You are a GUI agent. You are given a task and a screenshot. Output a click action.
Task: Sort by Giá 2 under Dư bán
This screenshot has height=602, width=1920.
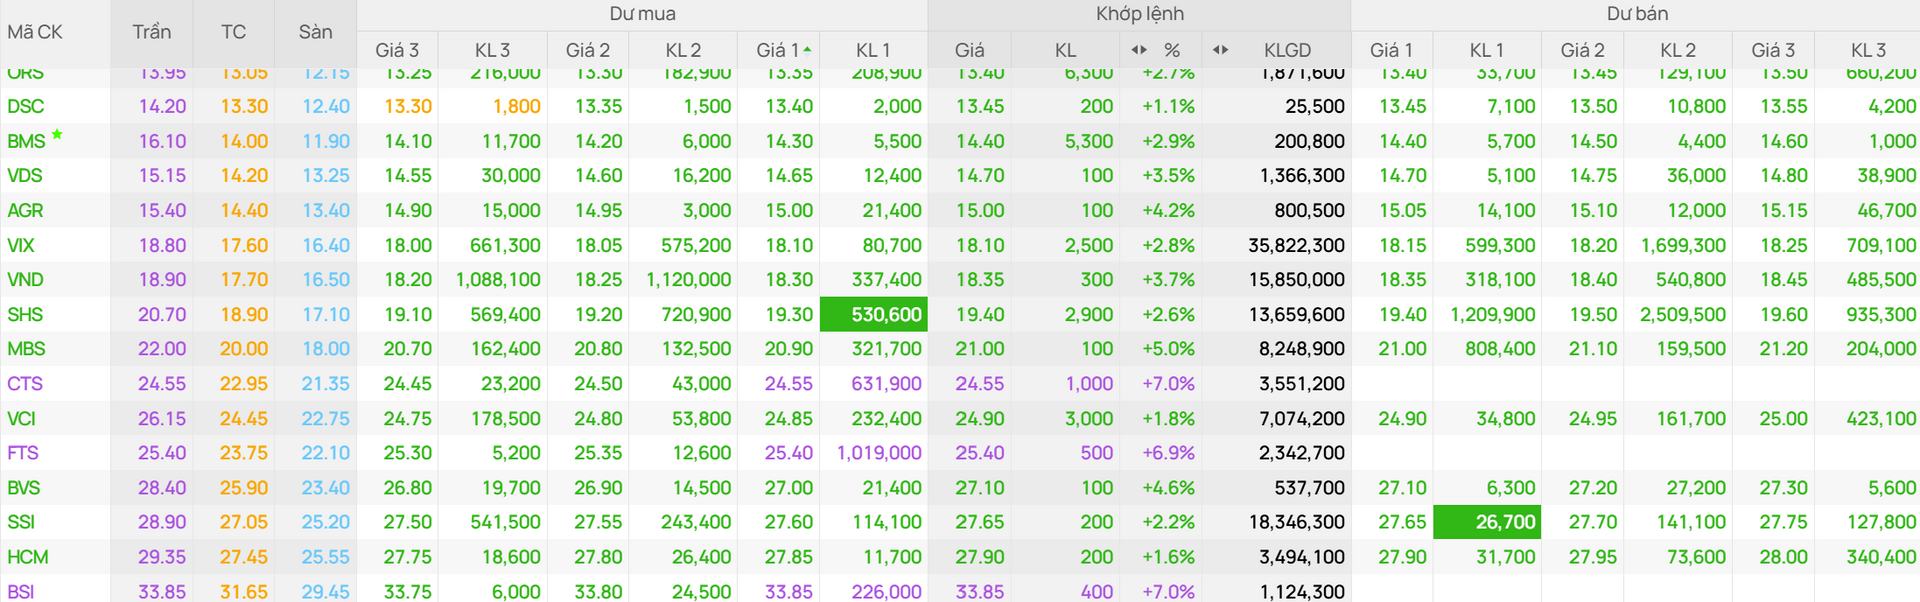pos(1582,50)
